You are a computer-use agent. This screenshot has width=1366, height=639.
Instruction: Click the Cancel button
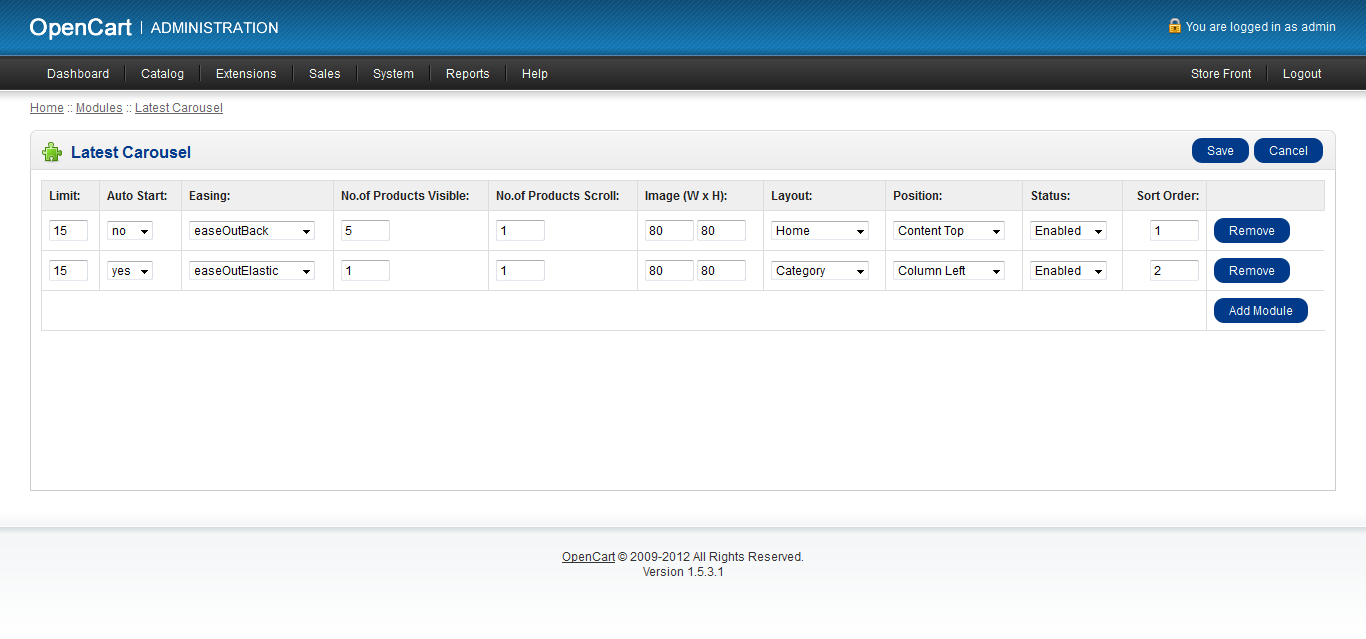(x=1288, y=151)
